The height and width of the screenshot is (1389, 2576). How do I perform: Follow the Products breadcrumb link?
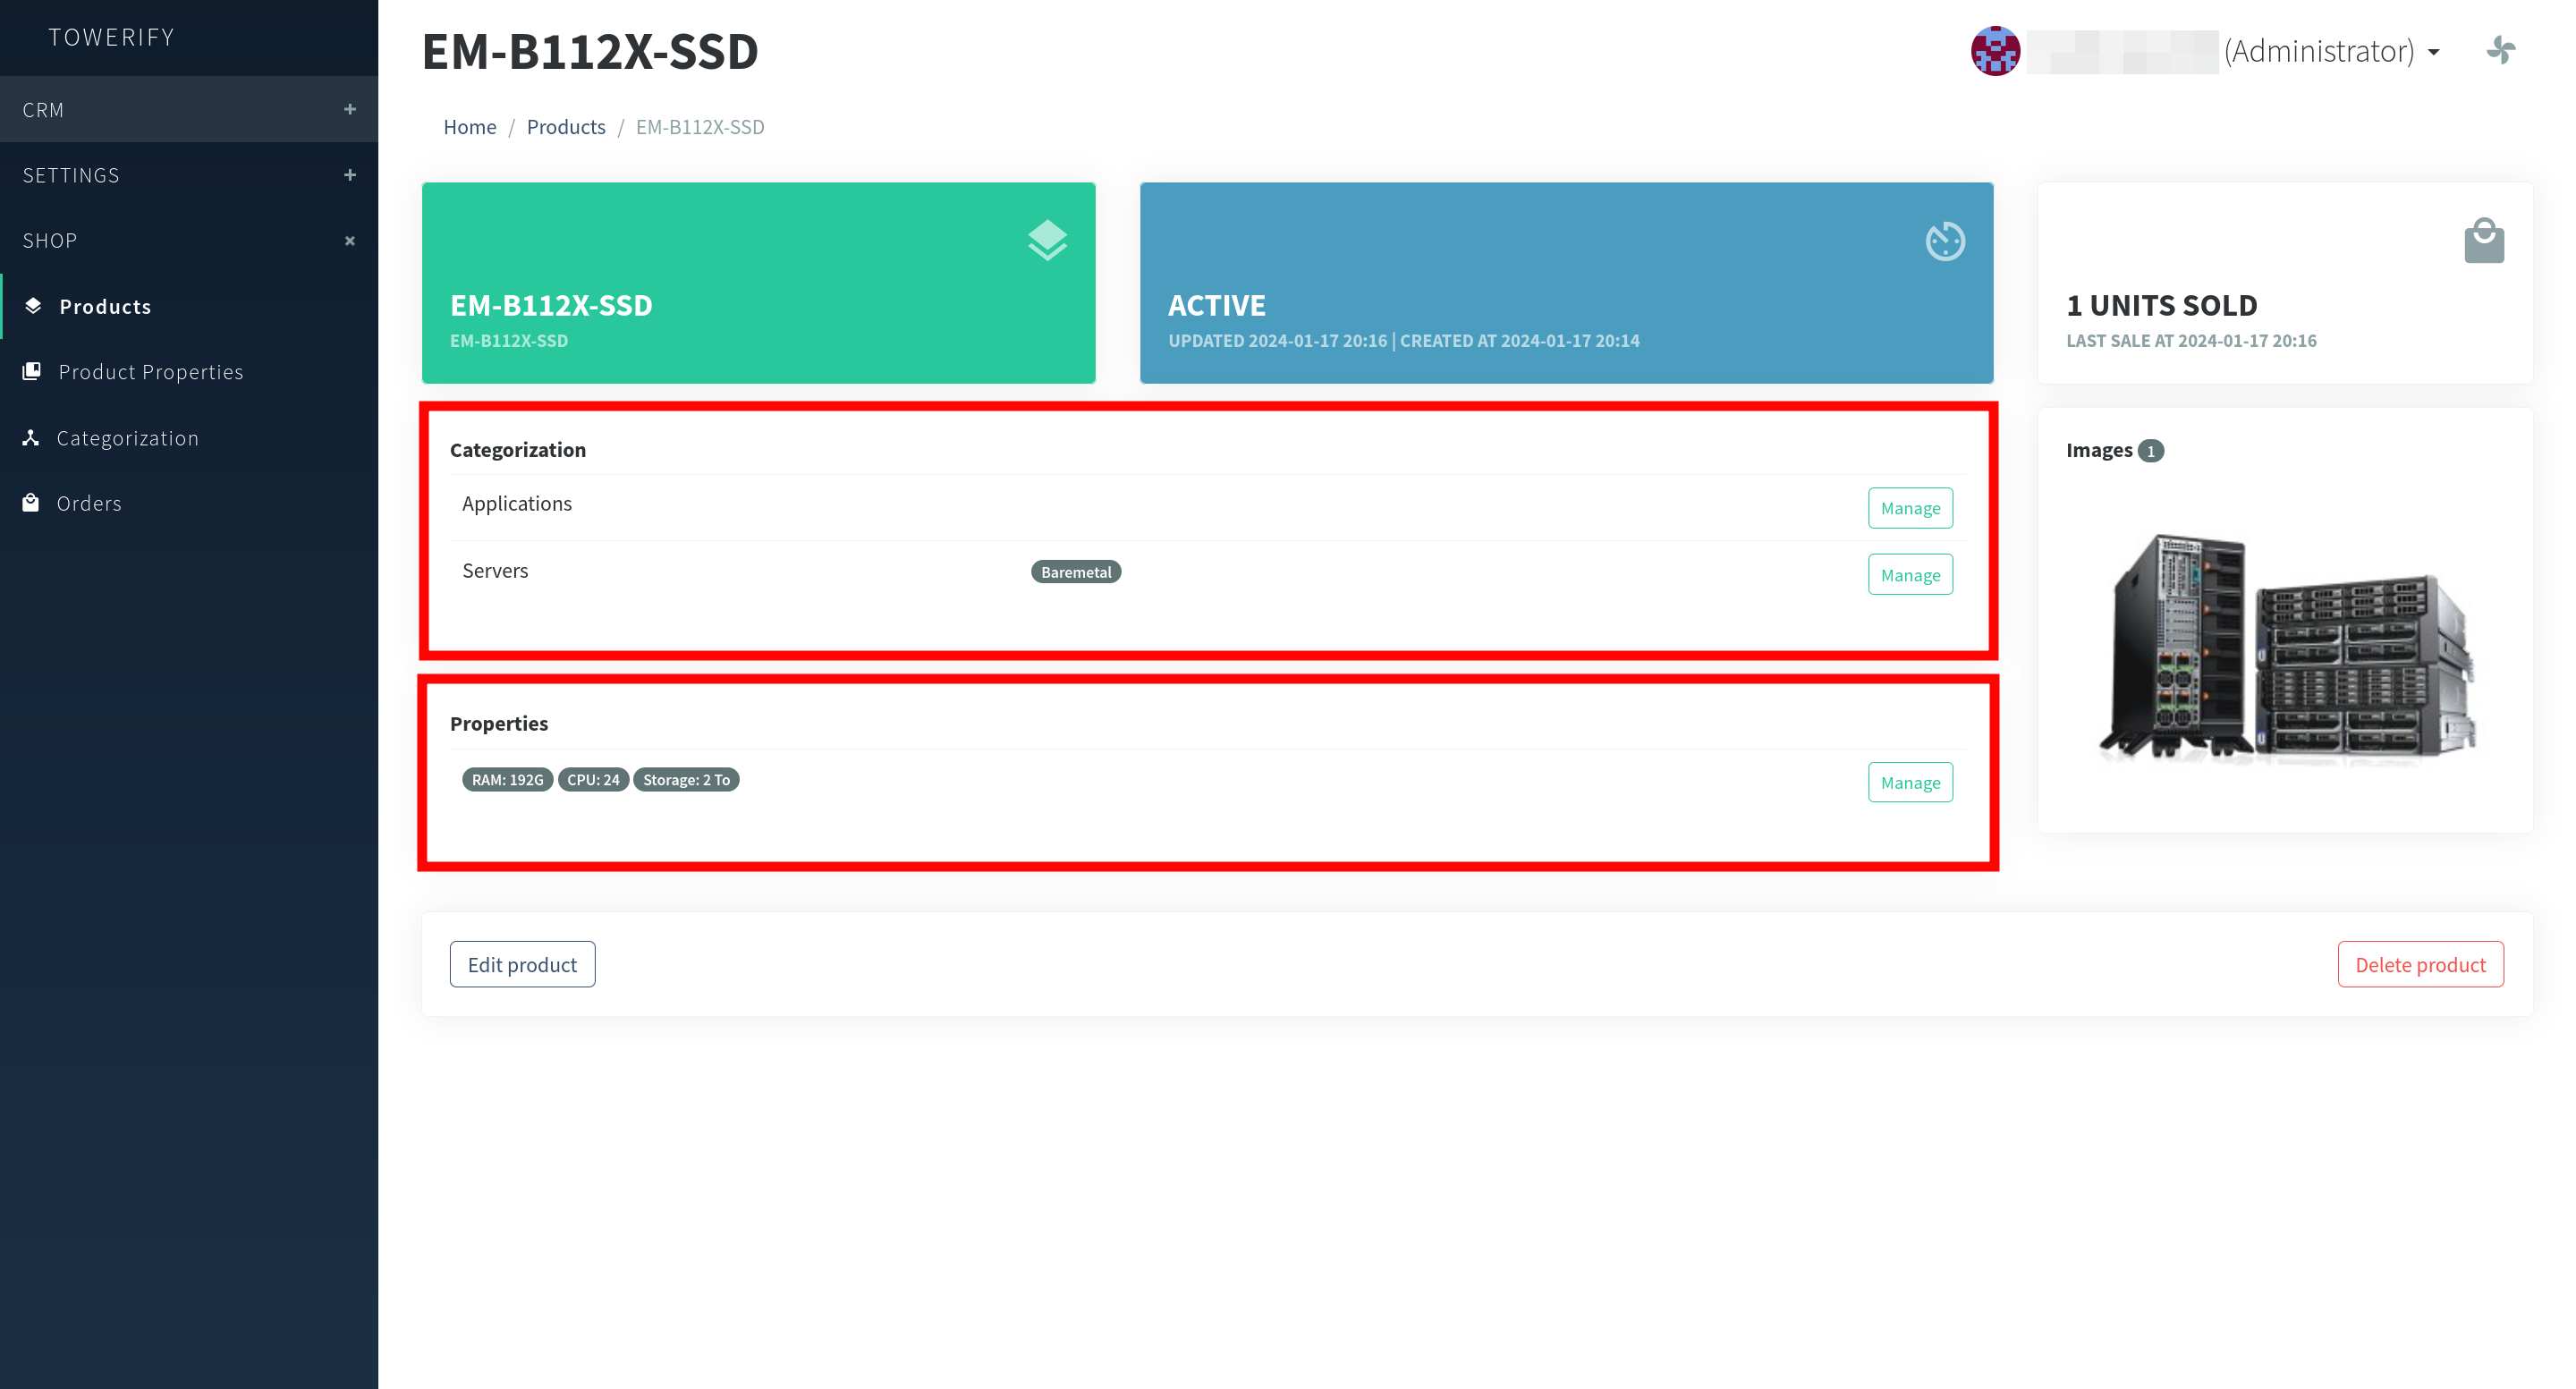(566, 127)
